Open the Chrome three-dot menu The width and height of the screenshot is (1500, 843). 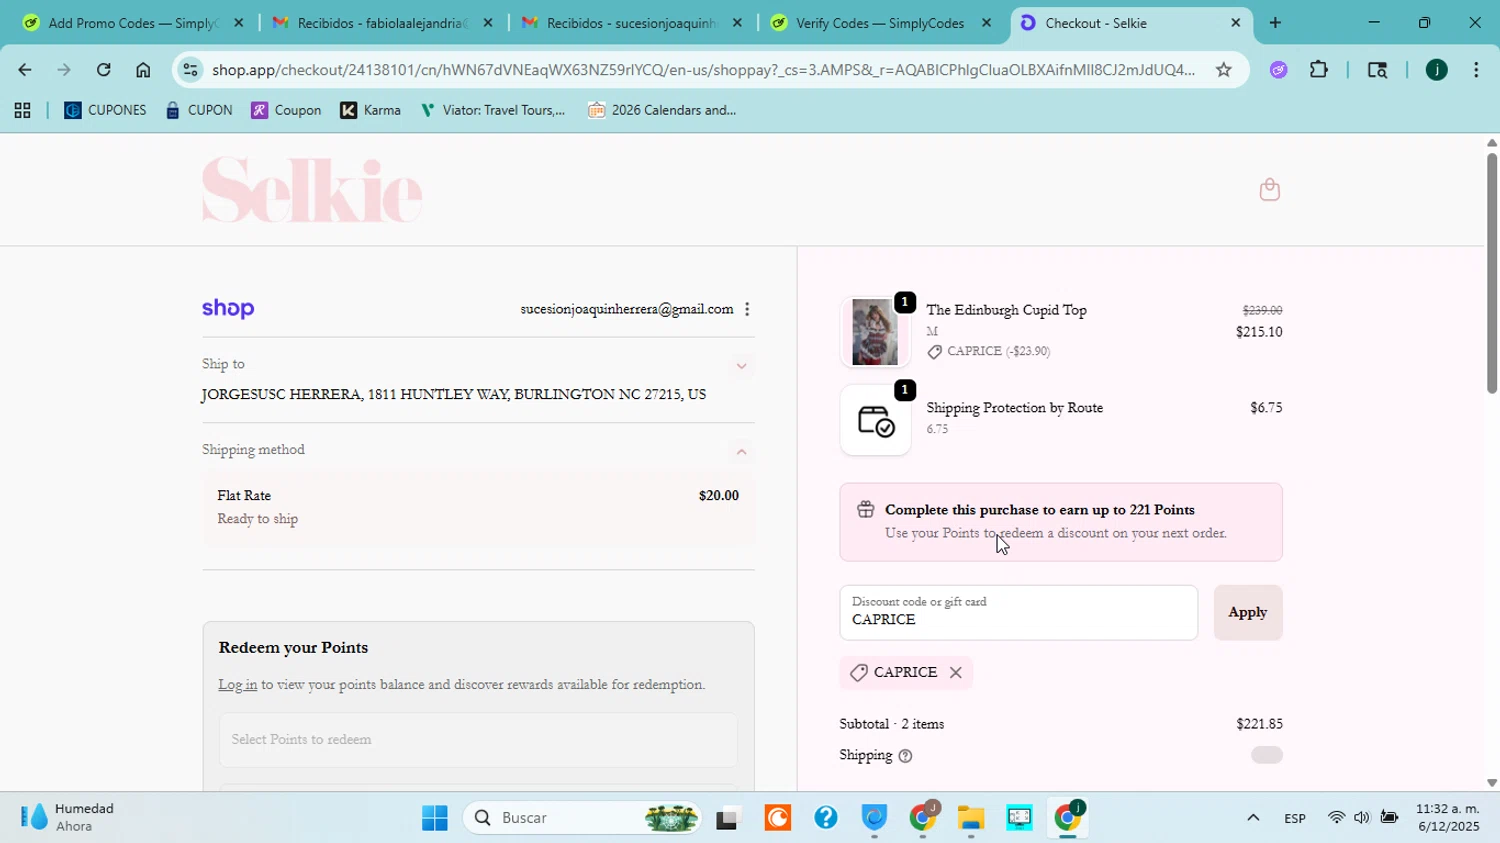coord(1476,70)
